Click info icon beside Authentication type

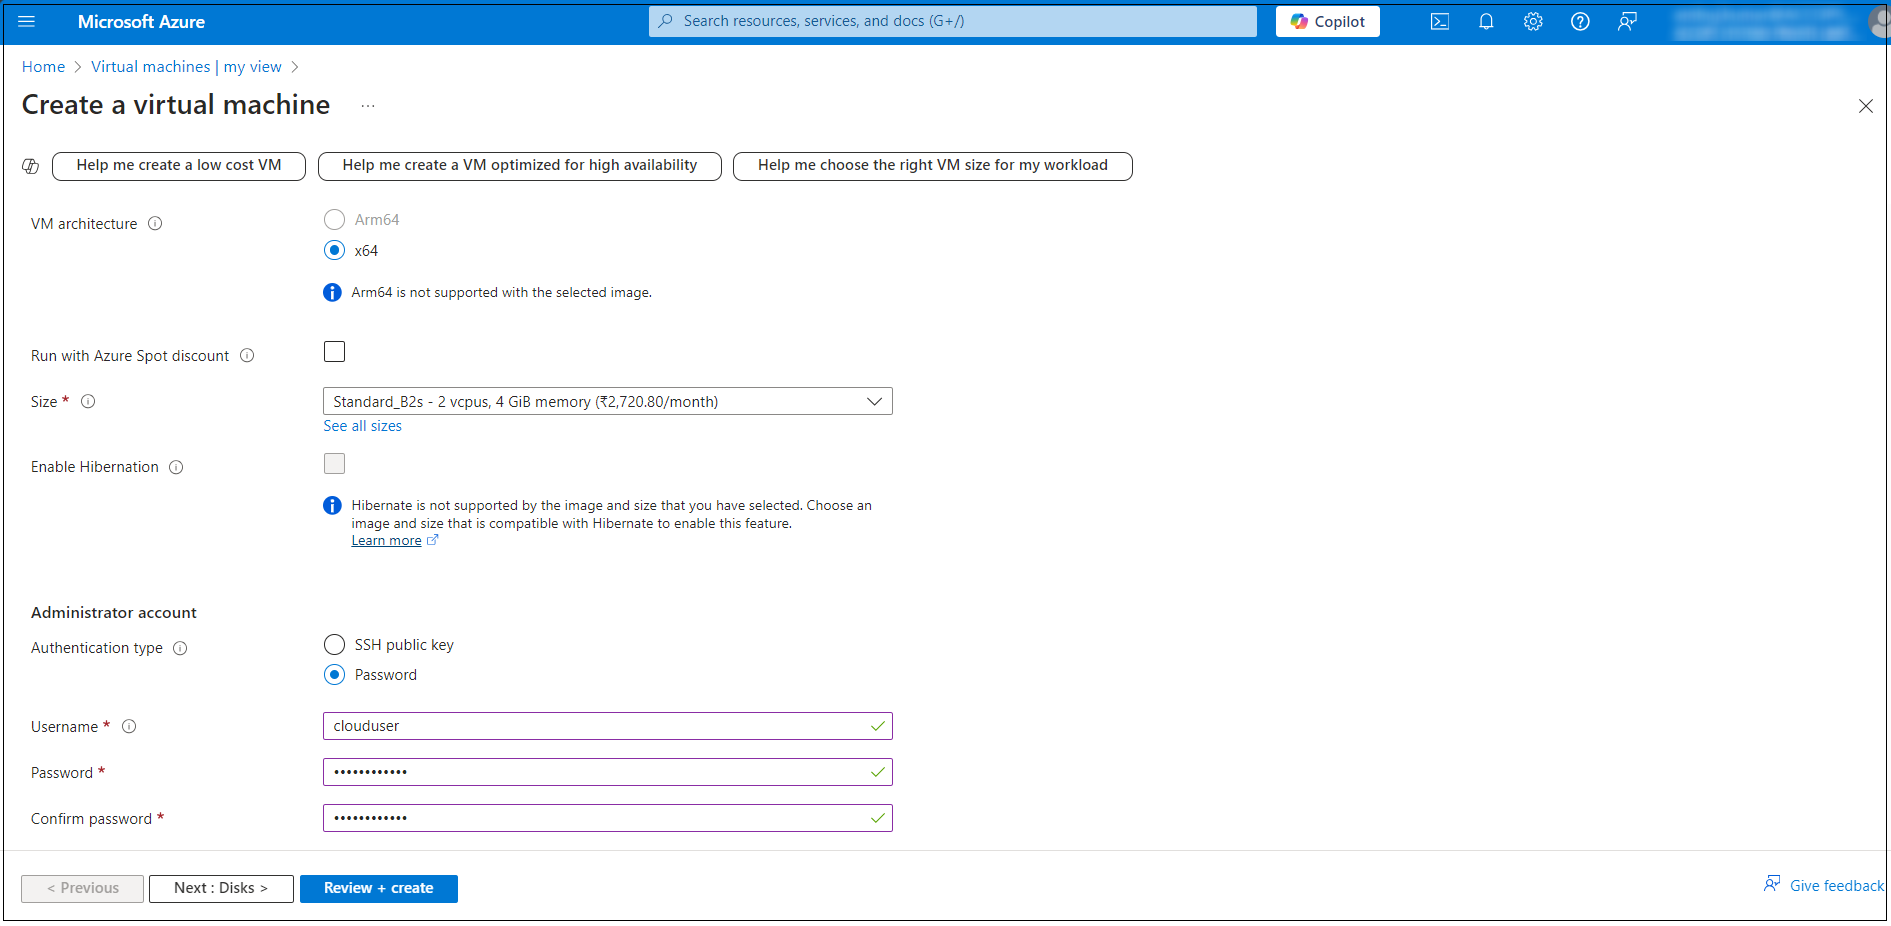[180, 648]
